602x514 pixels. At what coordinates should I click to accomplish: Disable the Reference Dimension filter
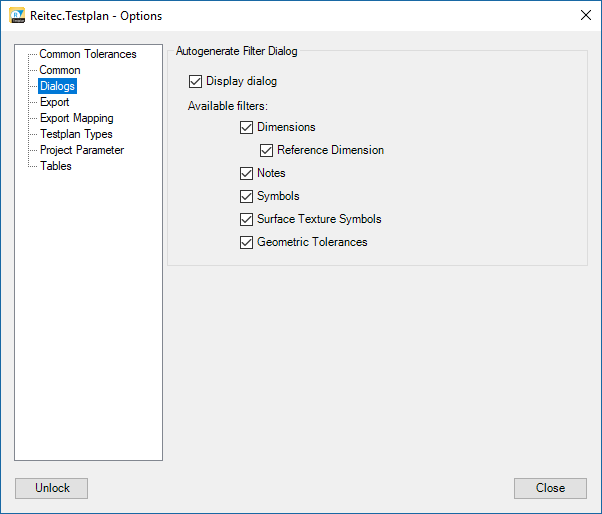pyautogui.click(x=267, y=150)
